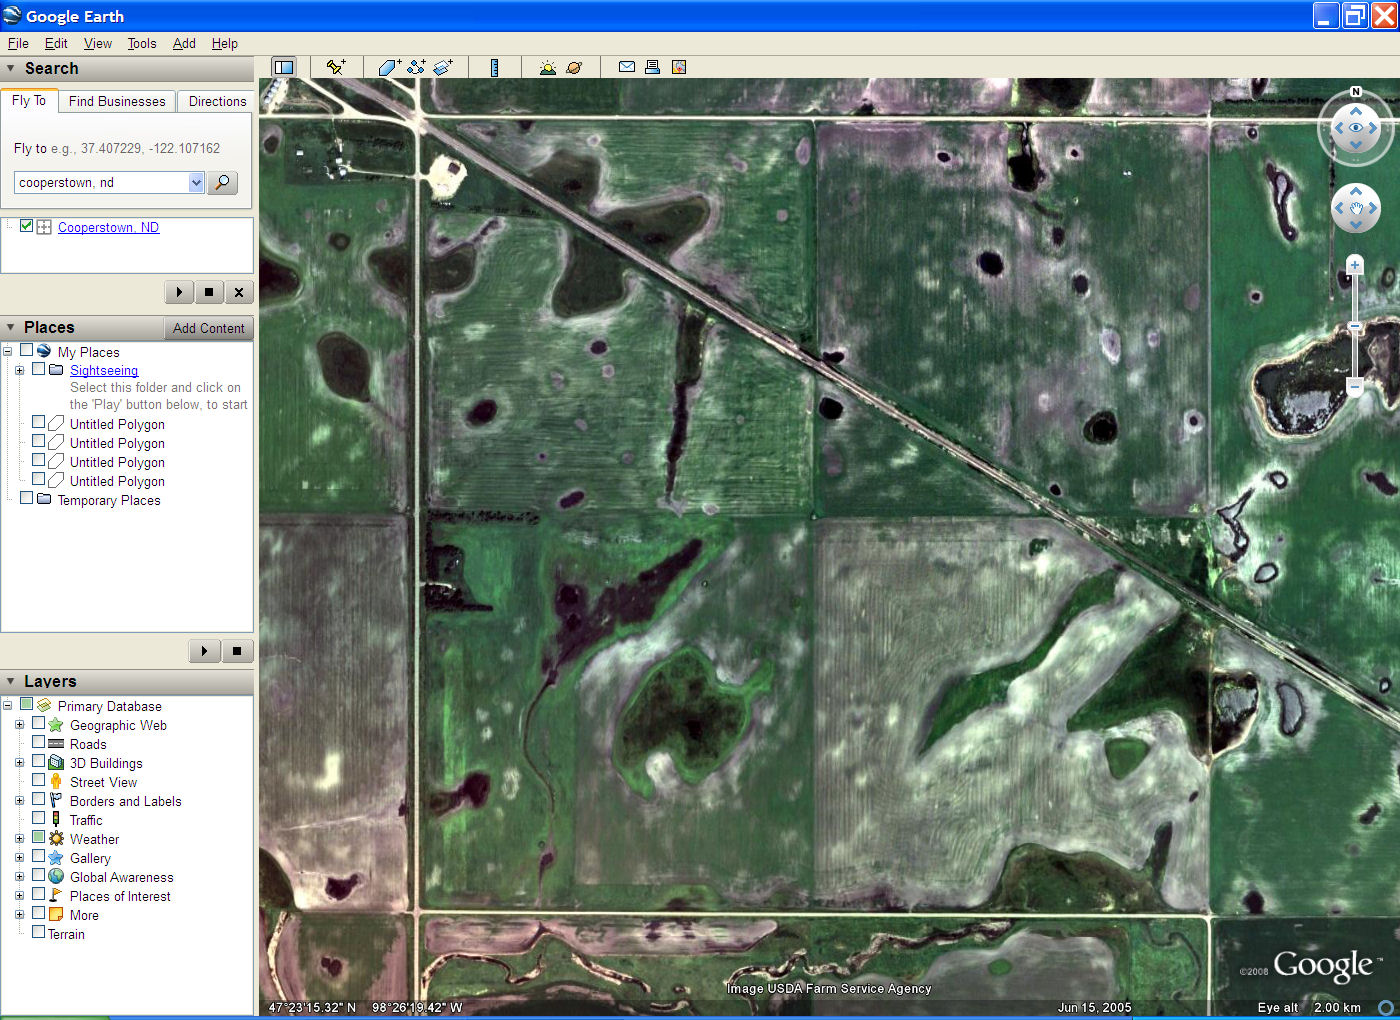
Task: Zoom out with the minus button
Action: tap(1355, 386)
